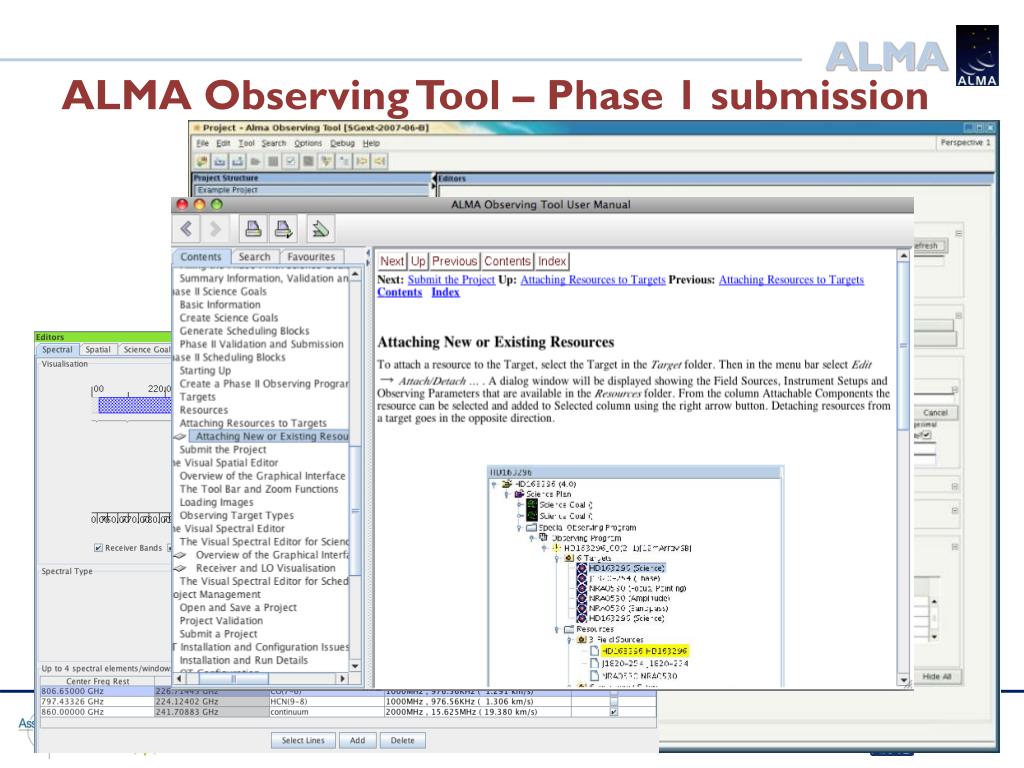The height and width of the screenshot is (768, 1024).
Task: Click the forward arrow in the User Manual toolbar
Action: pyautogui.click(x=215, y=229)
